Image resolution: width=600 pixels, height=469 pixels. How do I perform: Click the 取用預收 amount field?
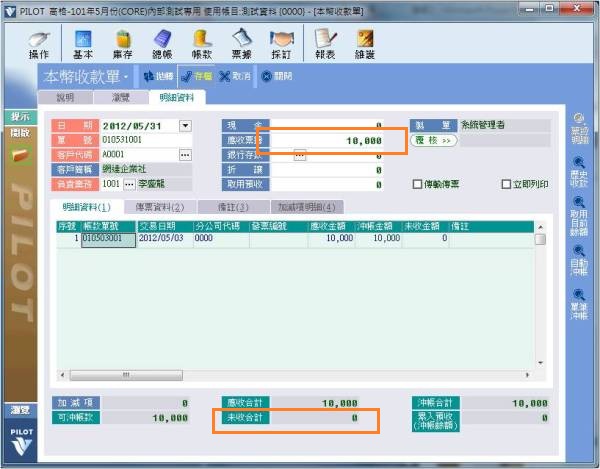pyautogui.click(x=326, y=184)
